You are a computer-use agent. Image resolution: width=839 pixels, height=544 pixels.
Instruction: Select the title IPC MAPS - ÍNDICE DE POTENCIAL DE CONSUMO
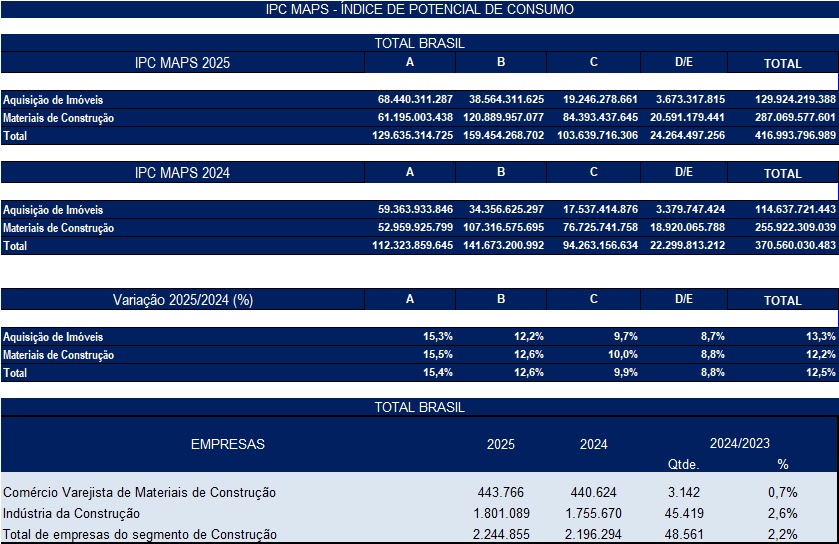(420, 9)
